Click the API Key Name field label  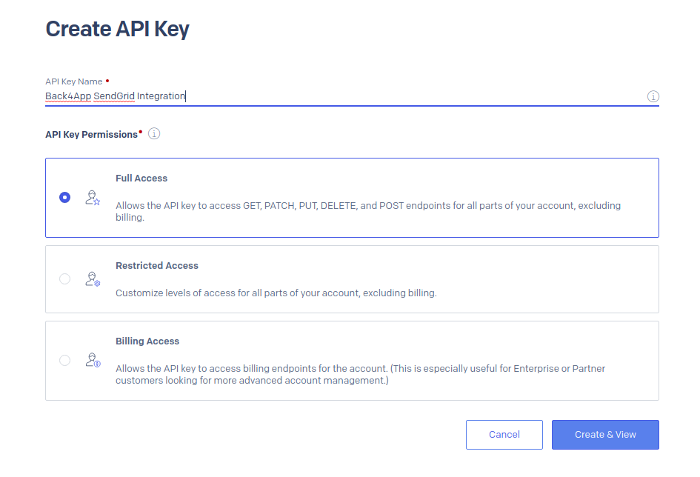coord(74,82)
